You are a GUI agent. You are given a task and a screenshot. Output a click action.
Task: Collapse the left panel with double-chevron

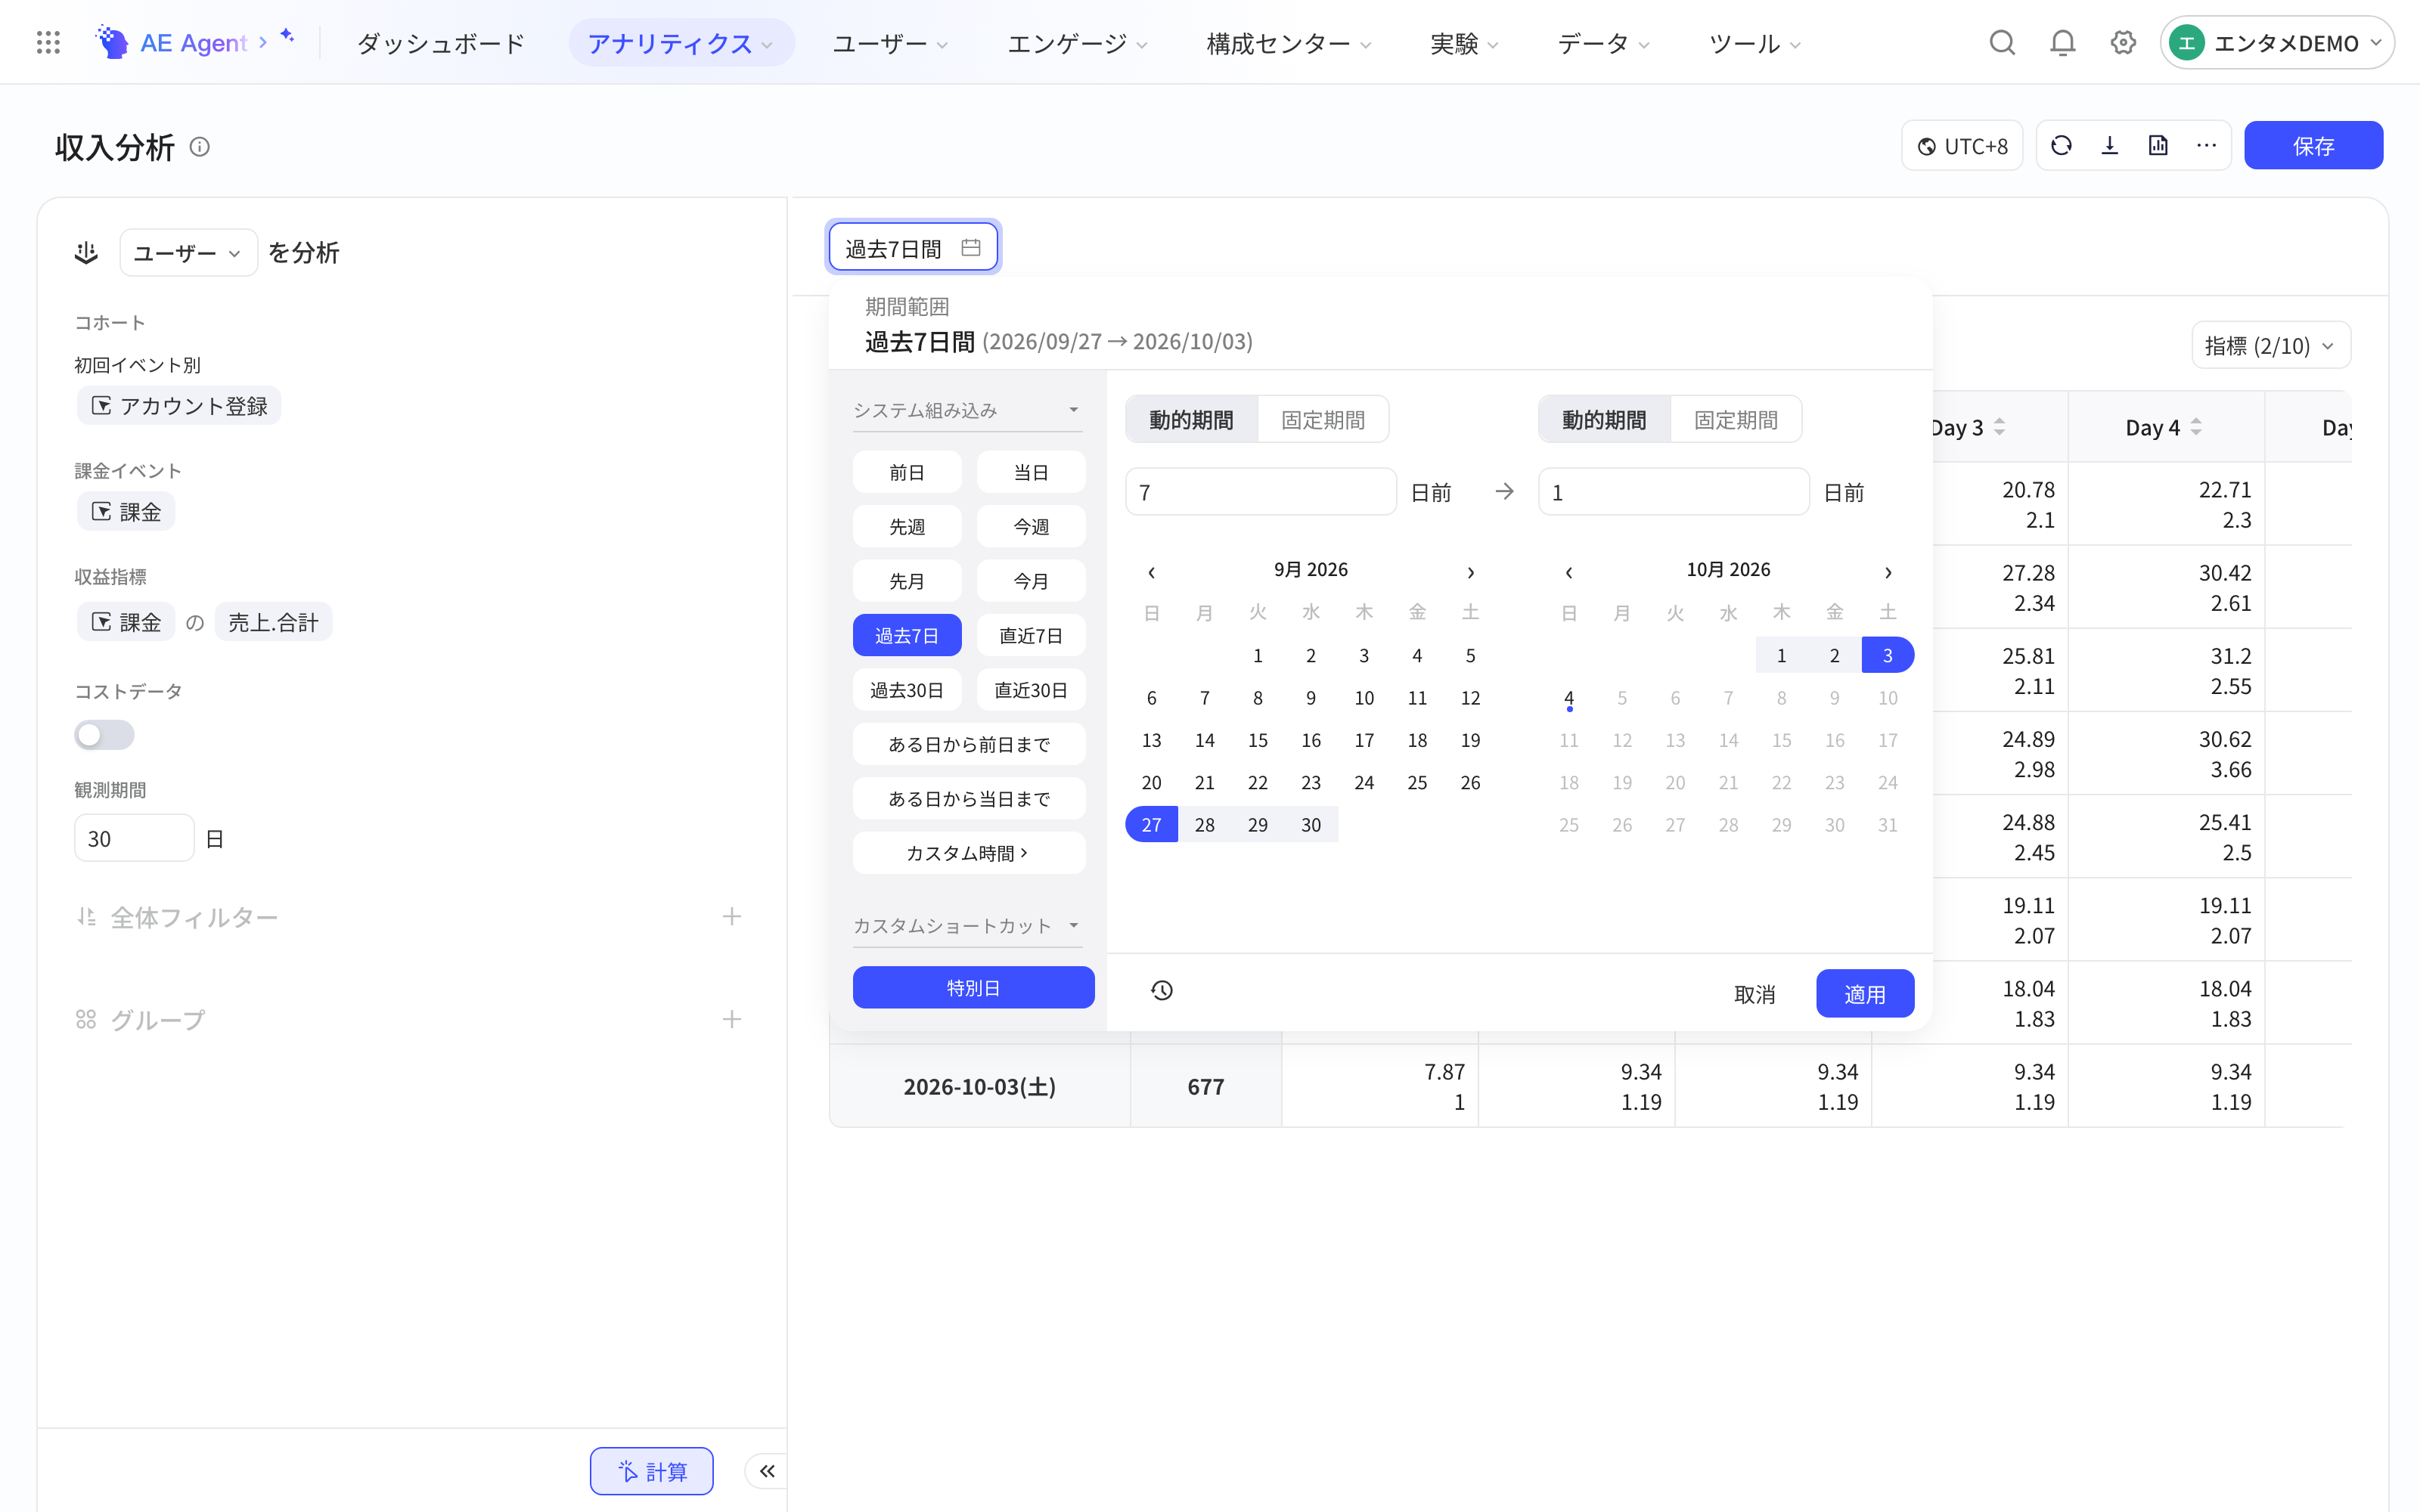click(x=767, y=1471)
